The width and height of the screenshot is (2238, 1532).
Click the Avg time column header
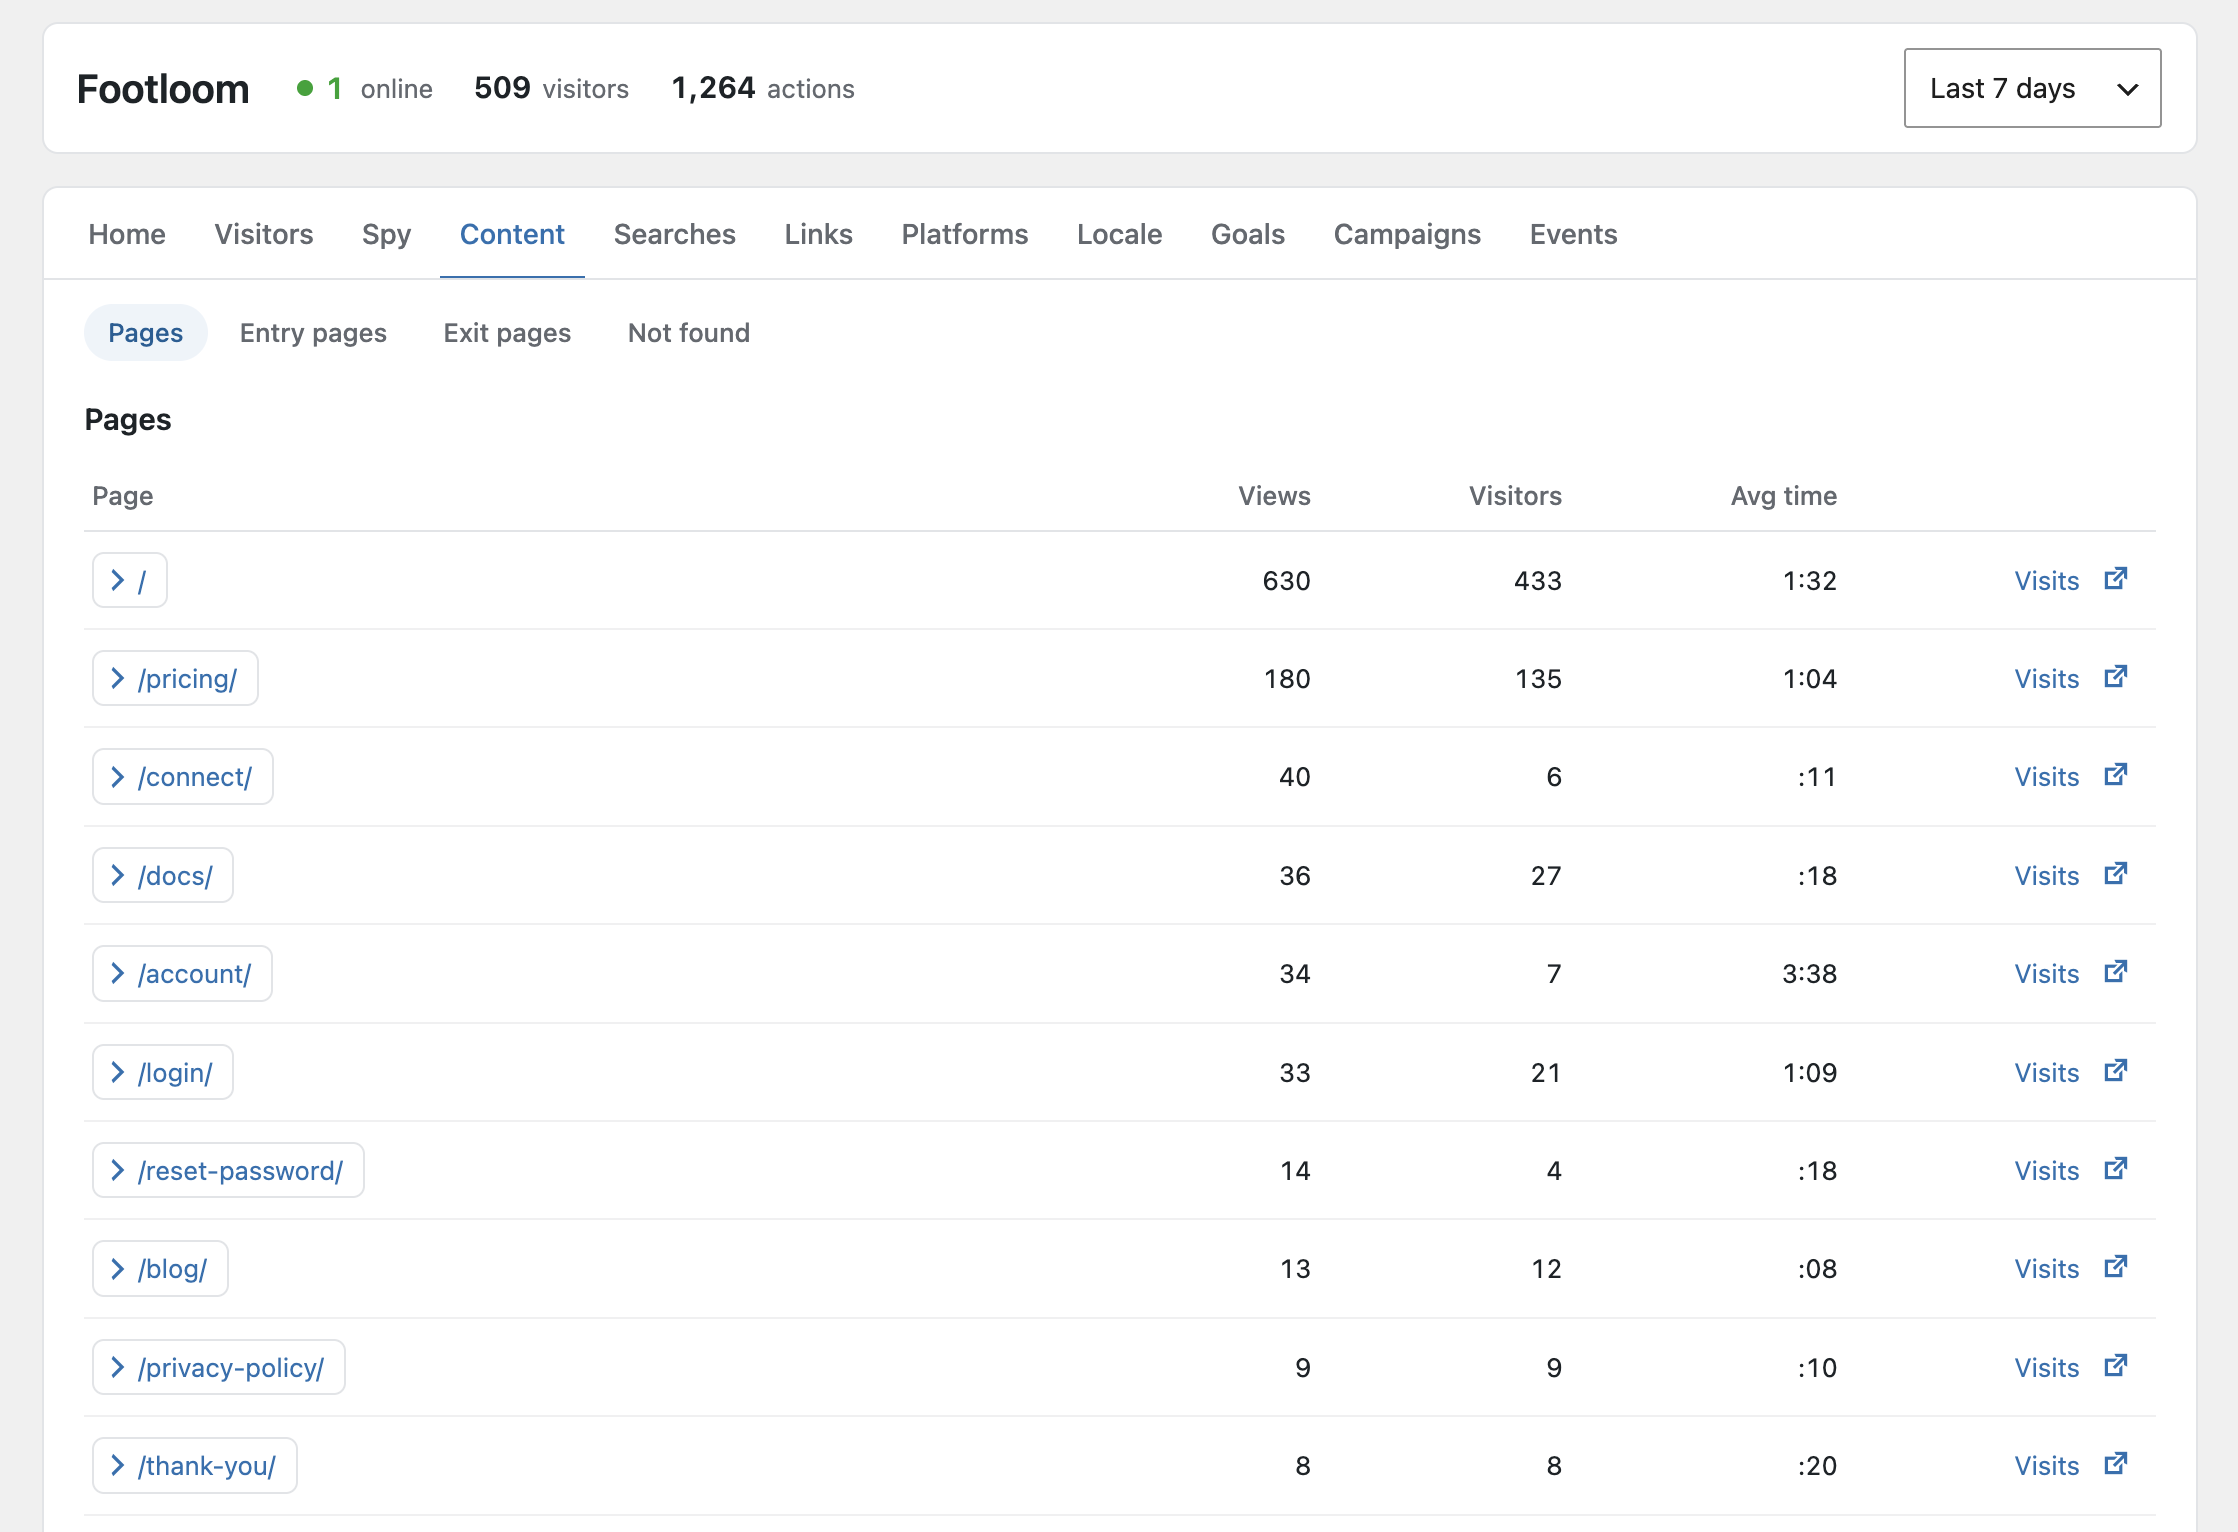click(1784, 496)
